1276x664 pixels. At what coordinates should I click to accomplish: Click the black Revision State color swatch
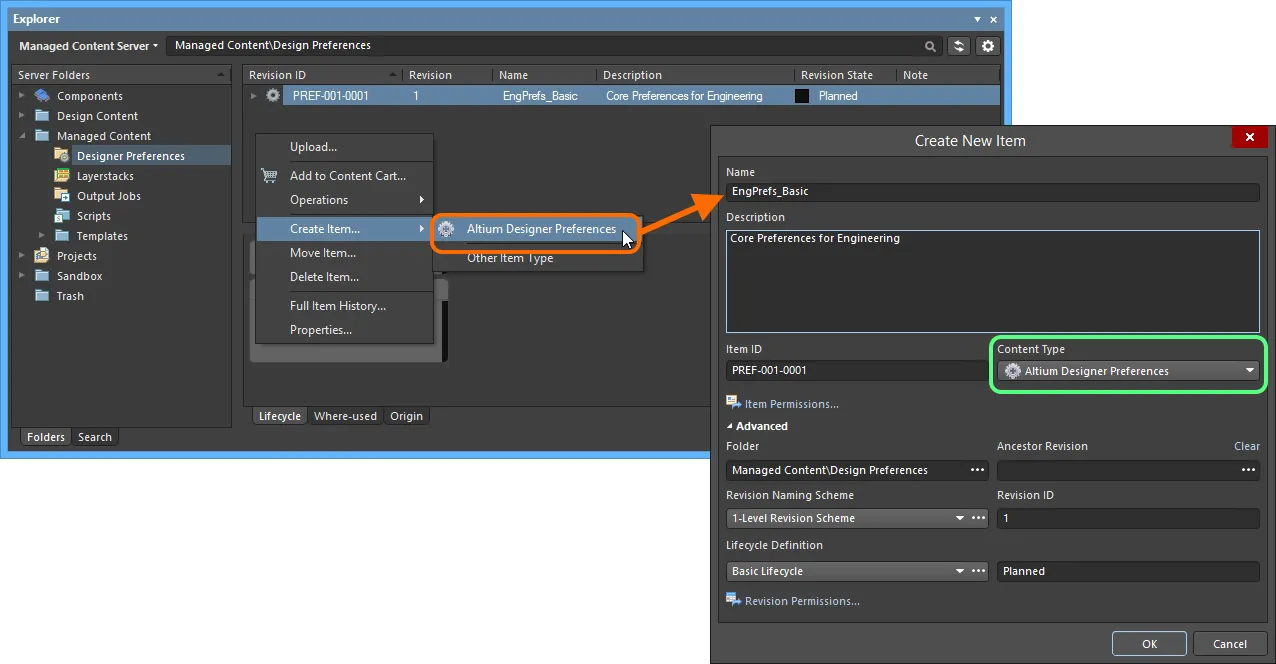802,96
